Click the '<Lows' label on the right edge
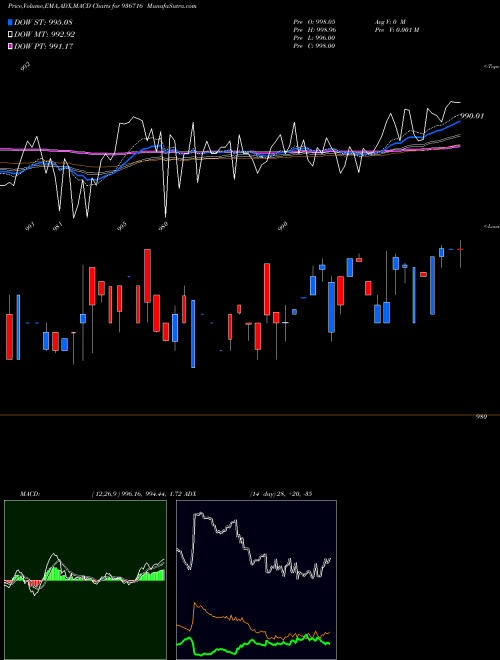The height and width of the screenshot is (660, 500). tap(492, 226)
